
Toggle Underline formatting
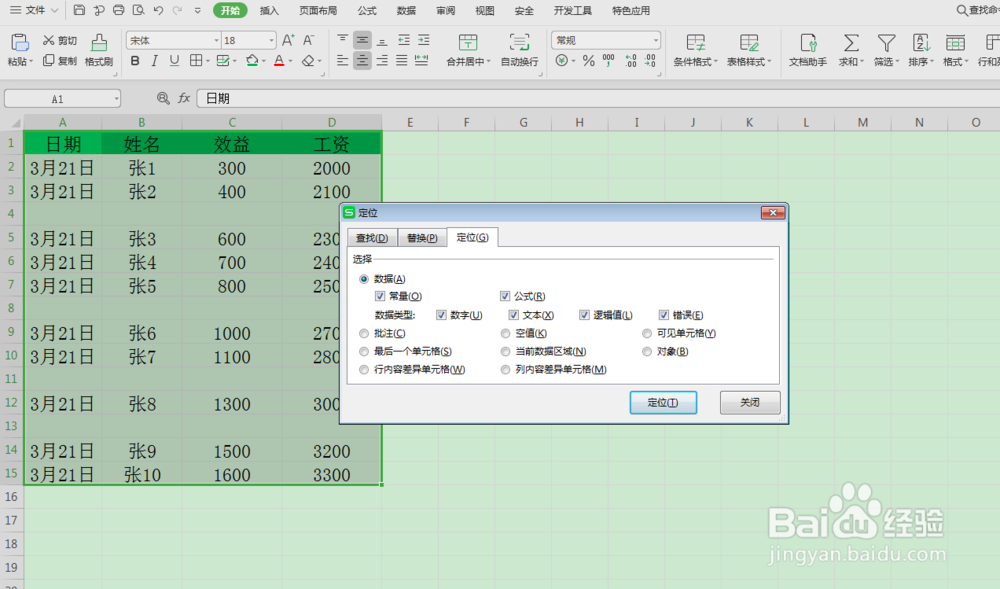coord(174,61)
